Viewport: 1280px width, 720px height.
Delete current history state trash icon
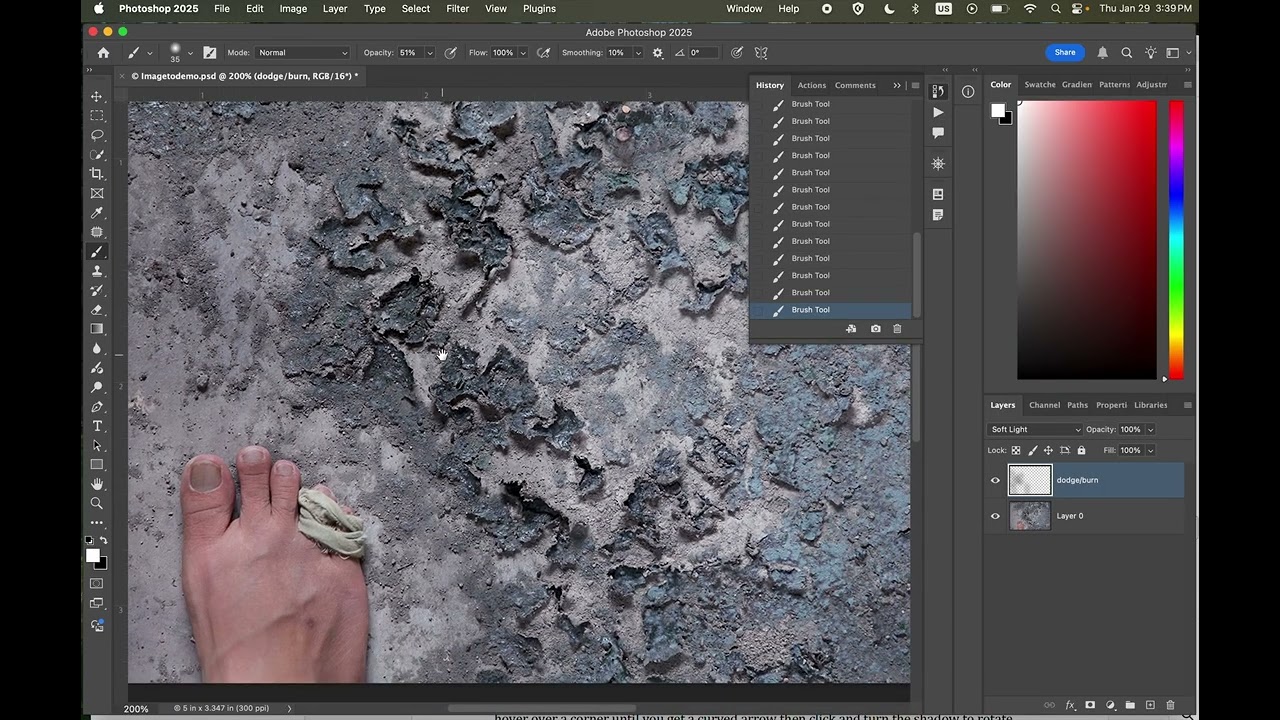point(897,329)
